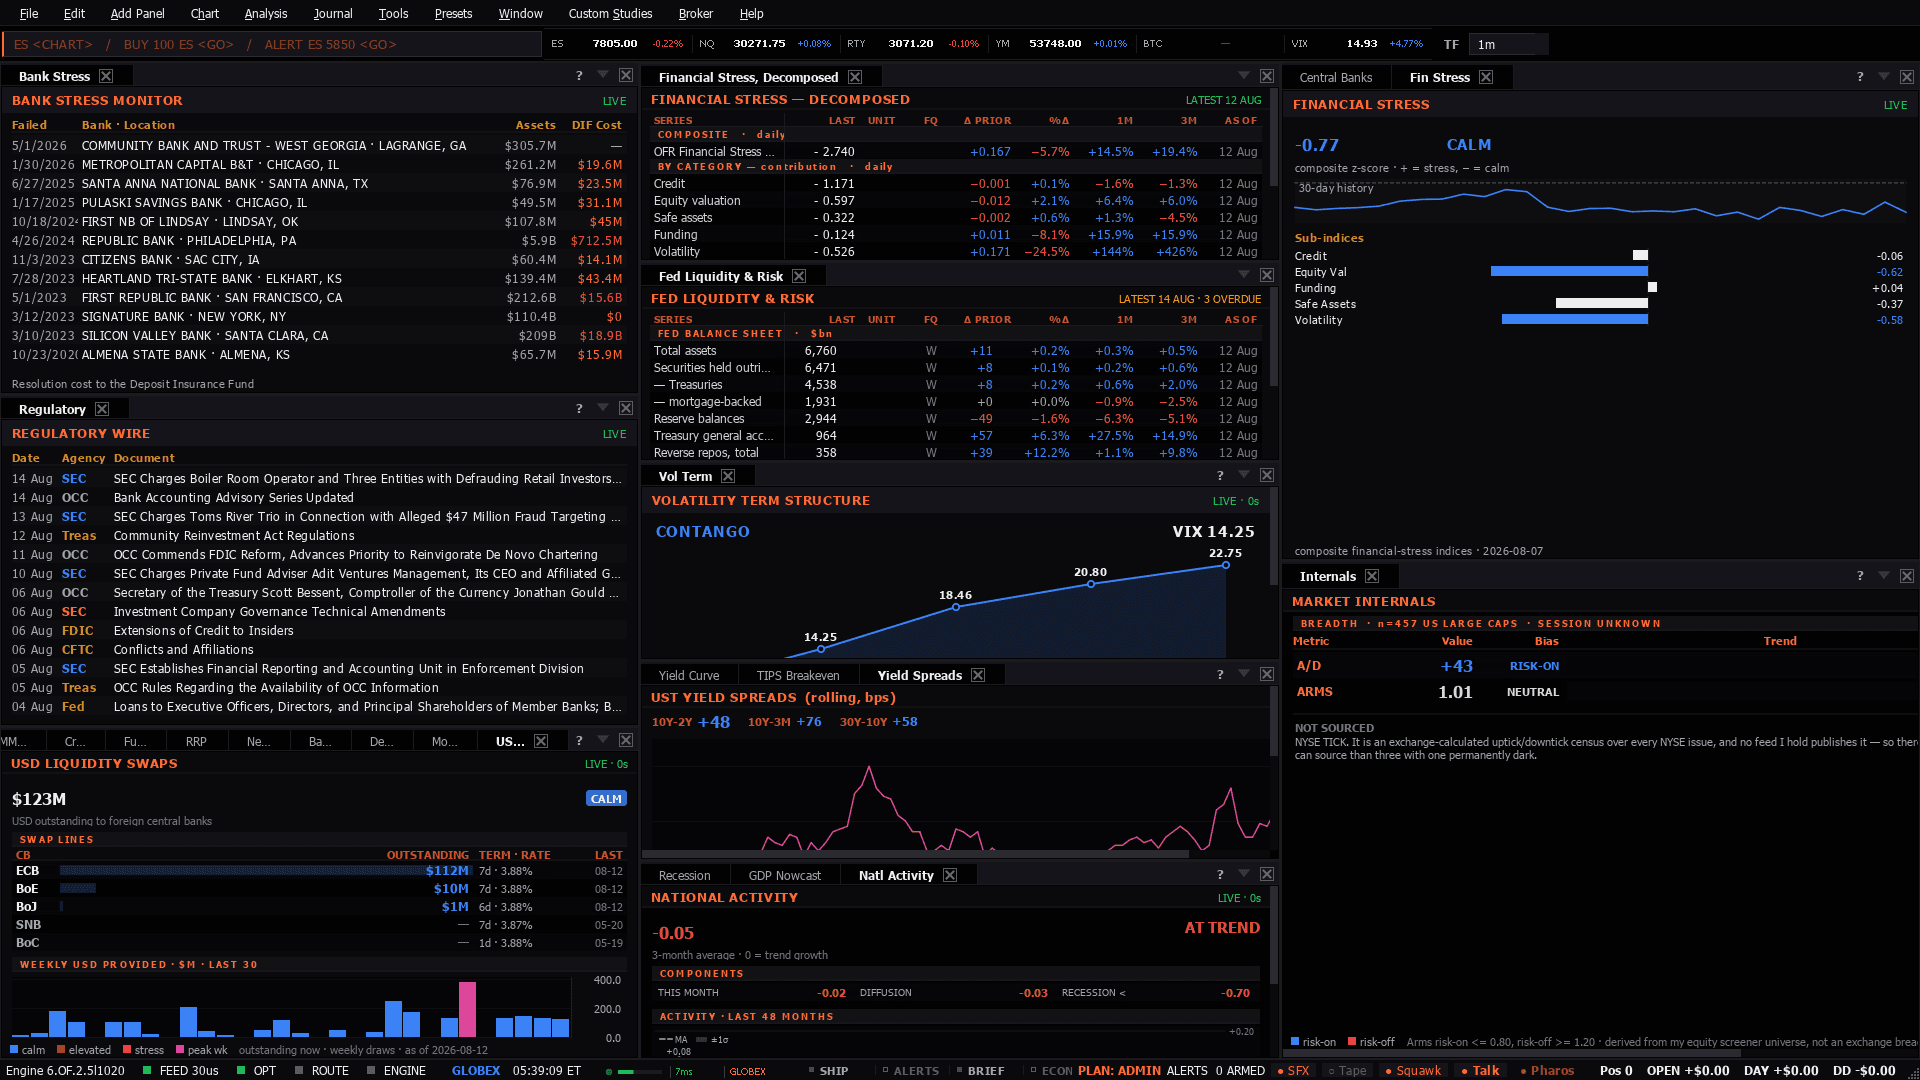This screenshot has width=1920, height=1080.
Task: Close the Bank Stress tab via its X
Action: click(106, 76)
